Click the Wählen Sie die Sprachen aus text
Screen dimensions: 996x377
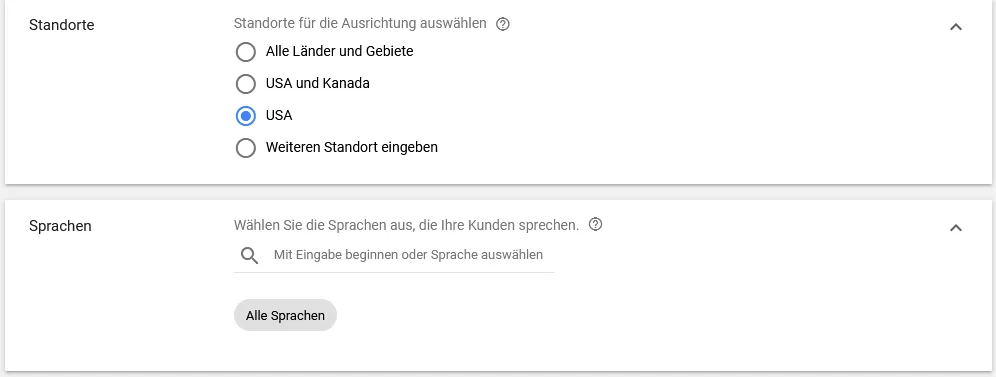(407, 225)
